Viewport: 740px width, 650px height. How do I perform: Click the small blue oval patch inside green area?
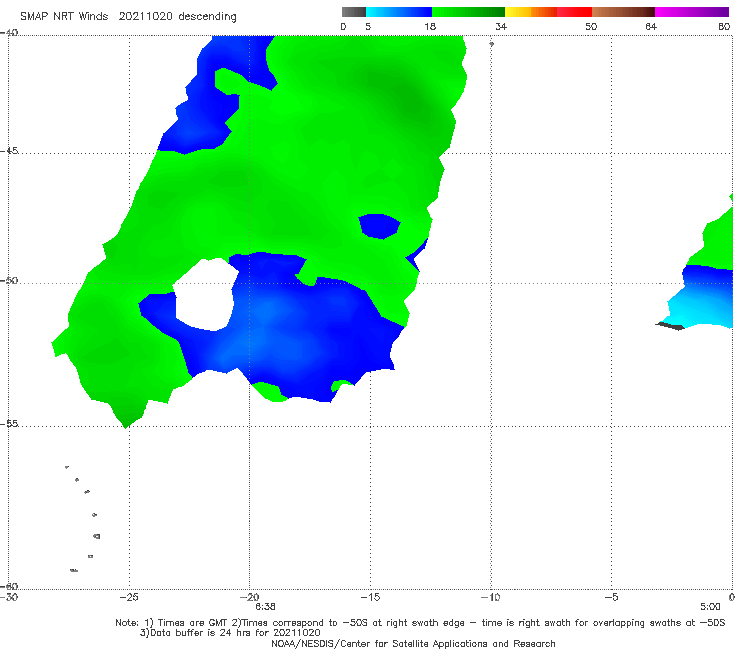[379, 226]
